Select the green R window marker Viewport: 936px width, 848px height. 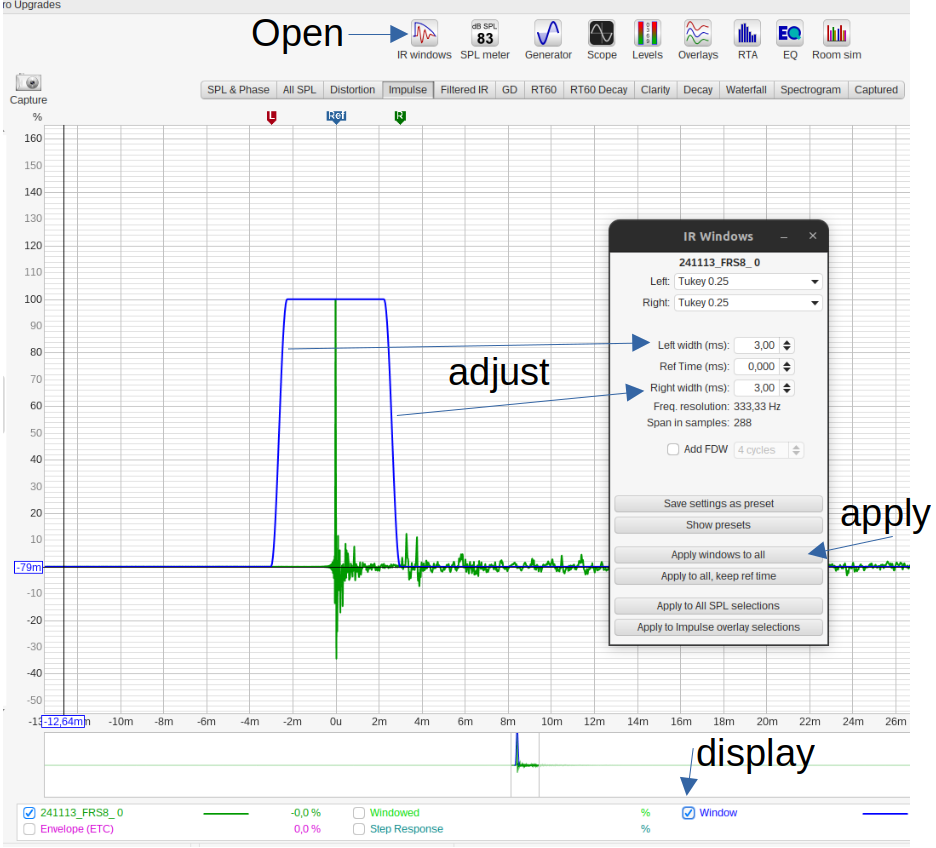(400, 117)
